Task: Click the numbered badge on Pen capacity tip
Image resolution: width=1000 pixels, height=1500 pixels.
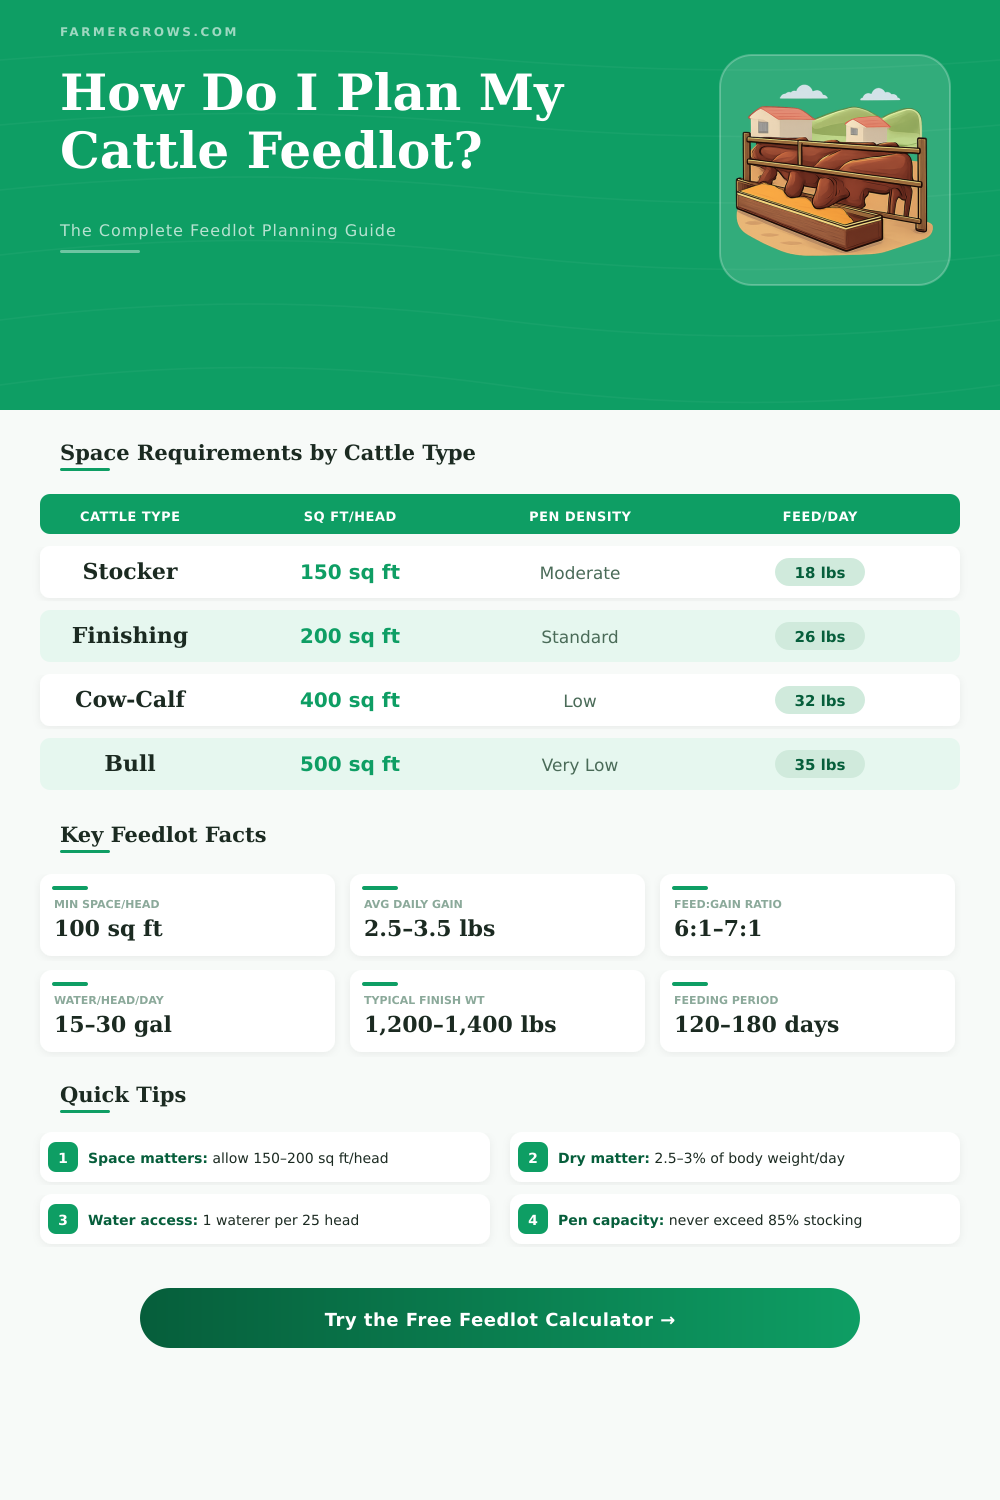Action: tap(533, 1219)
